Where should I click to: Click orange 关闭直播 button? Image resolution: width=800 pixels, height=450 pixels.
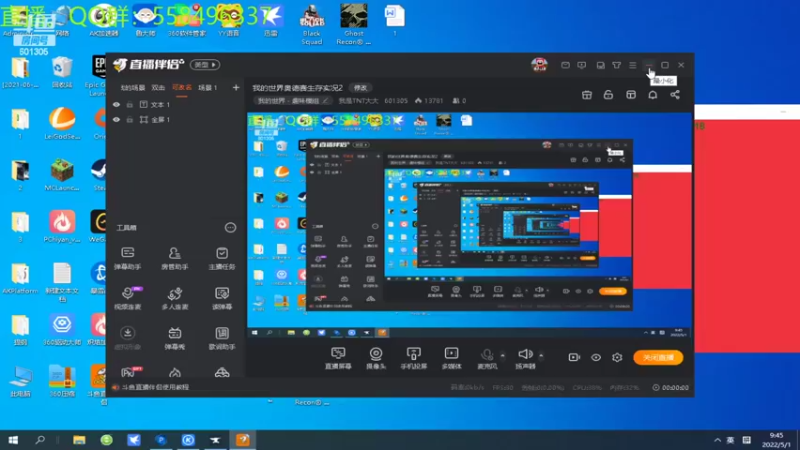point(658,358)
